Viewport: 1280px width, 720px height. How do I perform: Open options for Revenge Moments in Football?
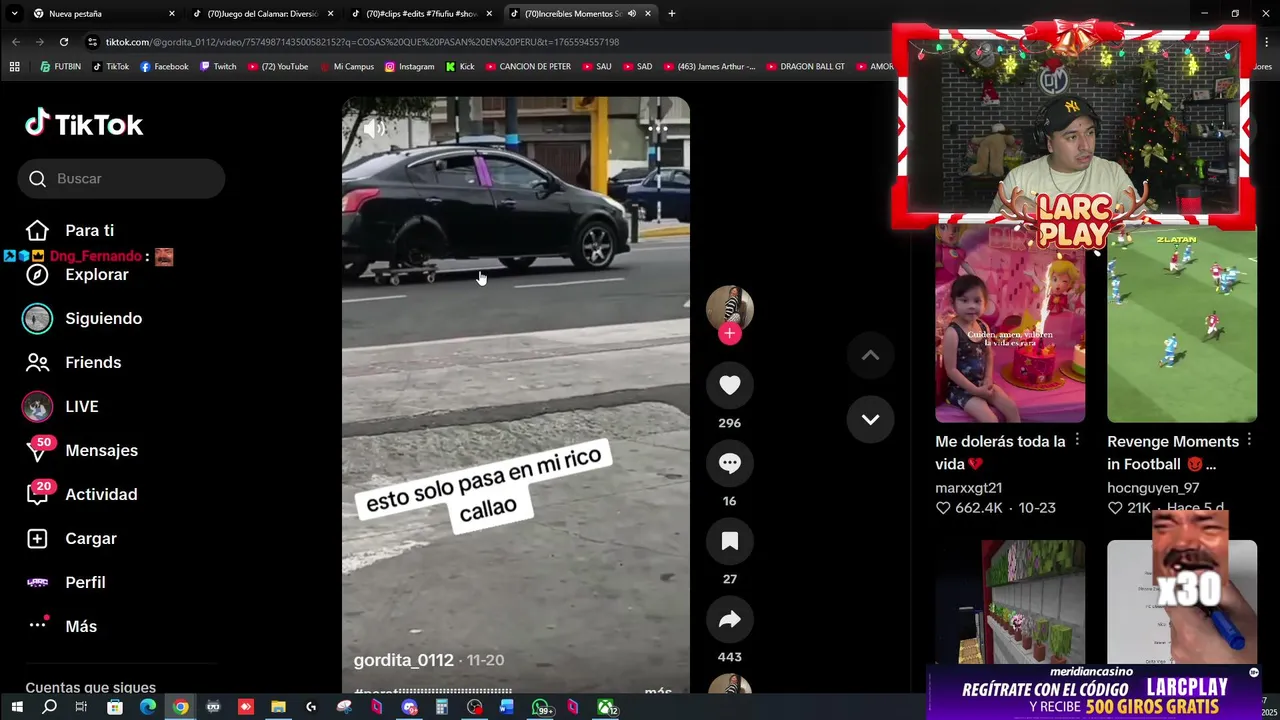[x=1249, y=440]
